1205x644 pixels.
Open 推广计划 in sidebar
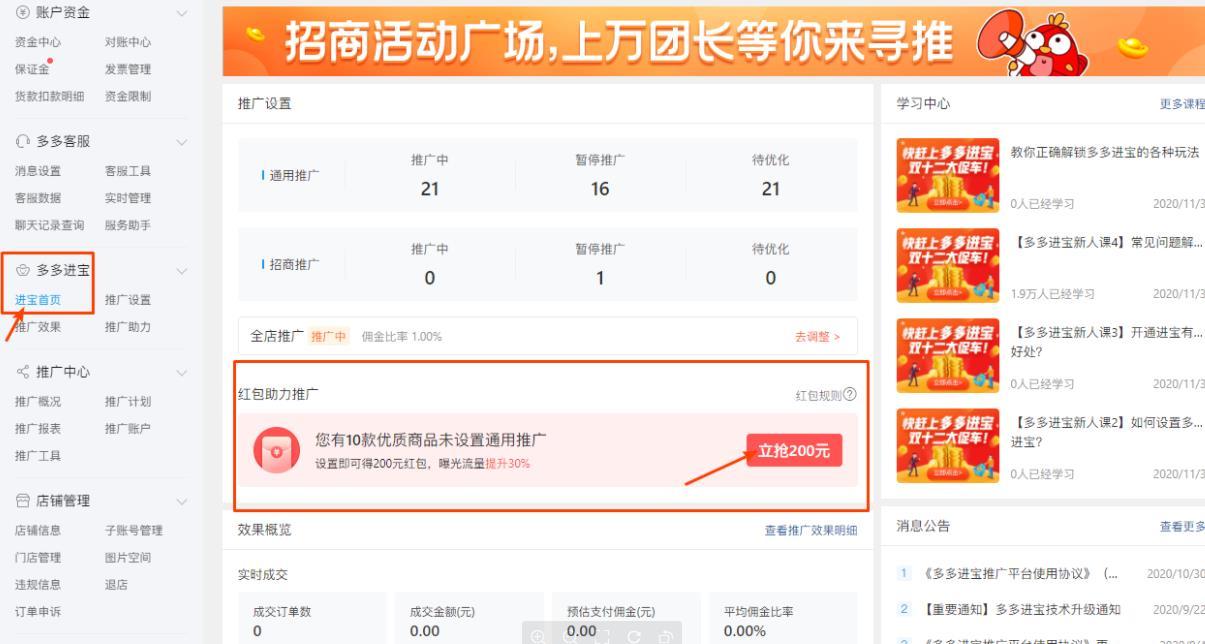click(x=127, y=401)
